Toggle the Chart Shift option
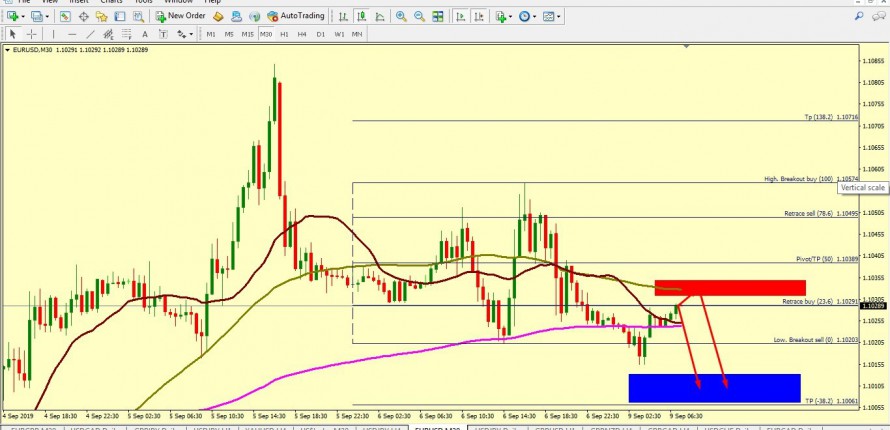The image size is (890, 430). [x=479, y=17]
